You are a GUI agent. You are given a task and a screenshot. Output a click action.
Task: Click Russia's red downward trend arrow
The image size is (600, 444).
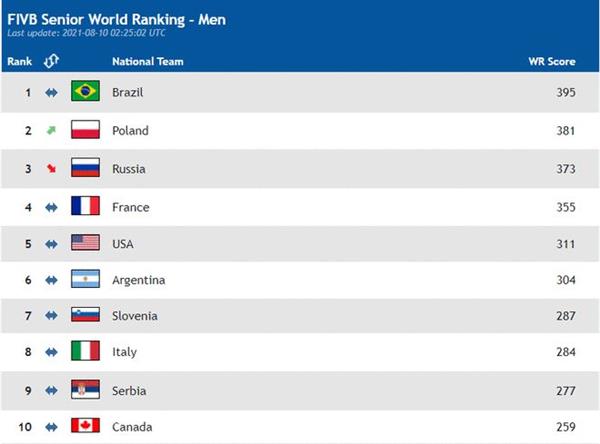click(x=51, y=168)
